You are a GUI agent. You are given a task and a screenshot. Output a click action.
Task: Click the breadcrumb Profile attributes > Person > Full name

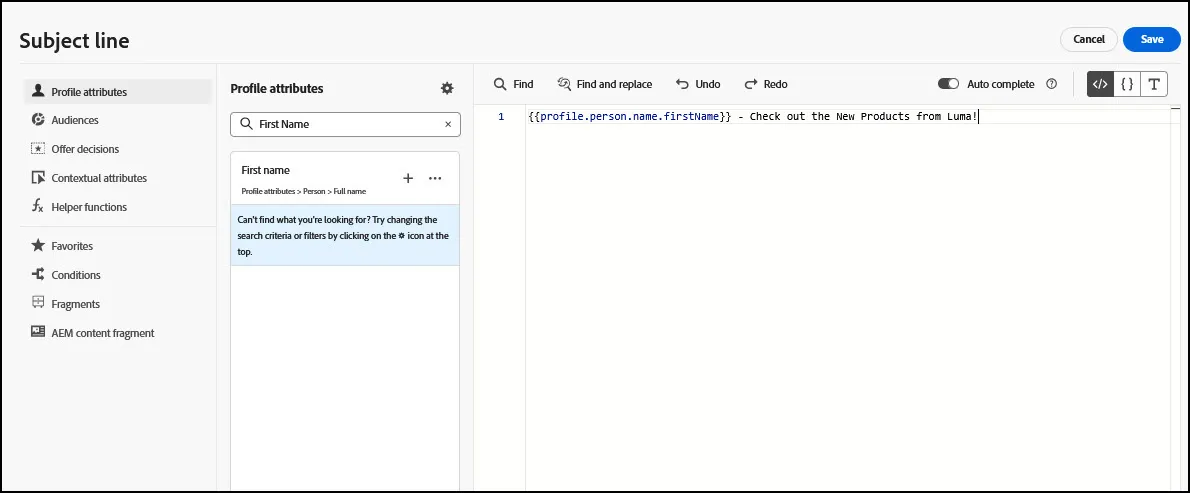(x=304, y=191)
